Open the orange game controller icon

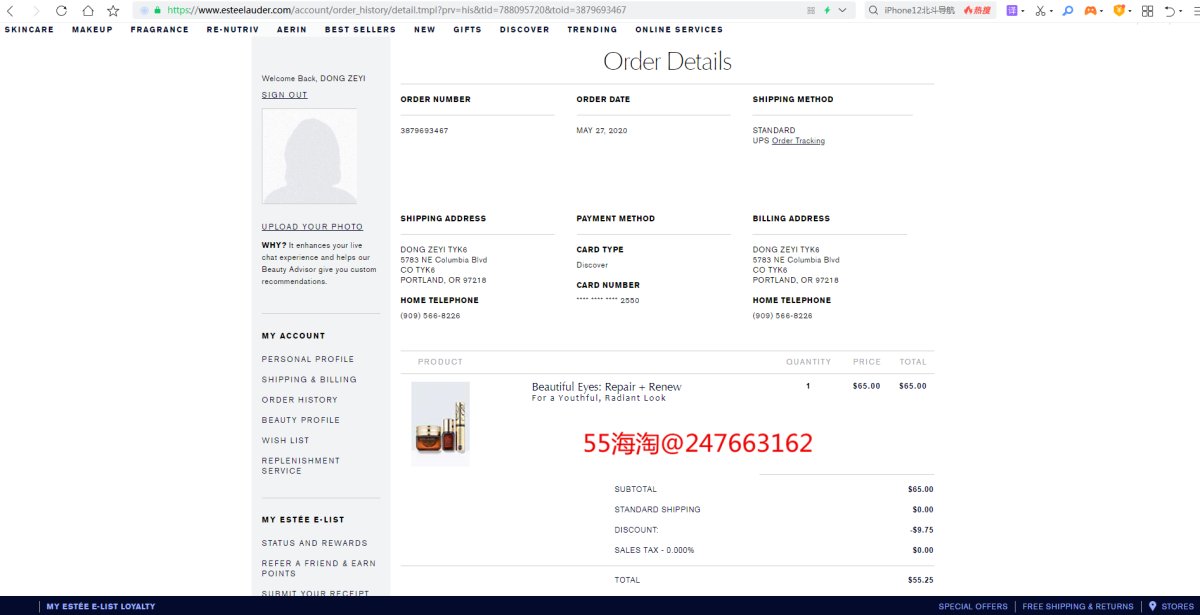[1091, 10]
